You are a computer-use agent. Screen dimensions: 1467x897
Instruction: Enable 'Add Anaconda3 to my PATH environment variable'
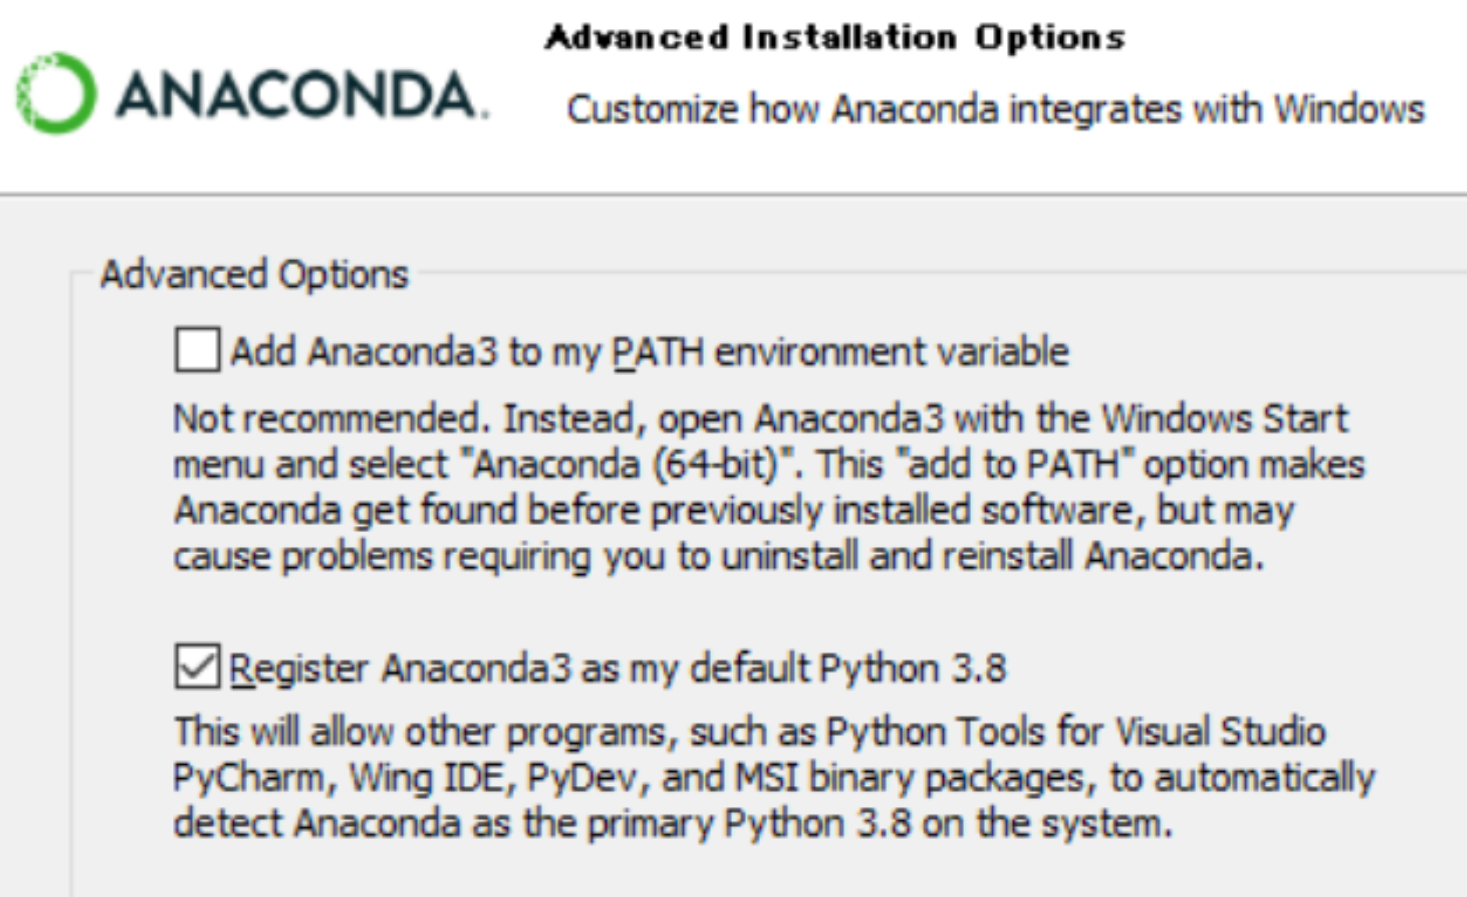click(x=198, y=352)
